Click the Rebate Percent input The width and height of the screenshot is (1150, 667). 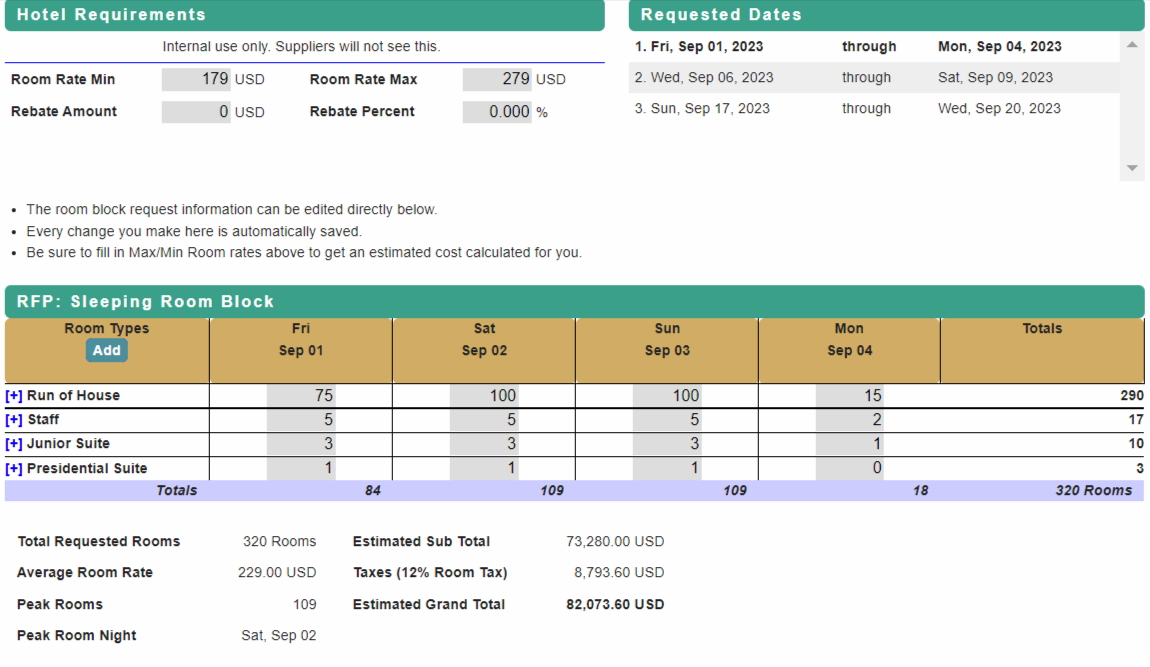click(497, 112)
